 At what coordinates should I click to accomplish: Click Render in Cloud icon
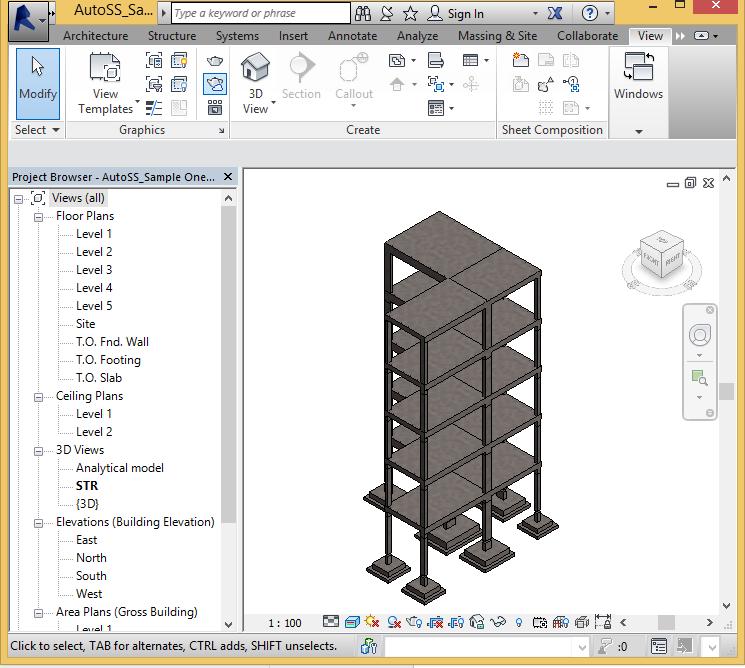pos(215,84)
